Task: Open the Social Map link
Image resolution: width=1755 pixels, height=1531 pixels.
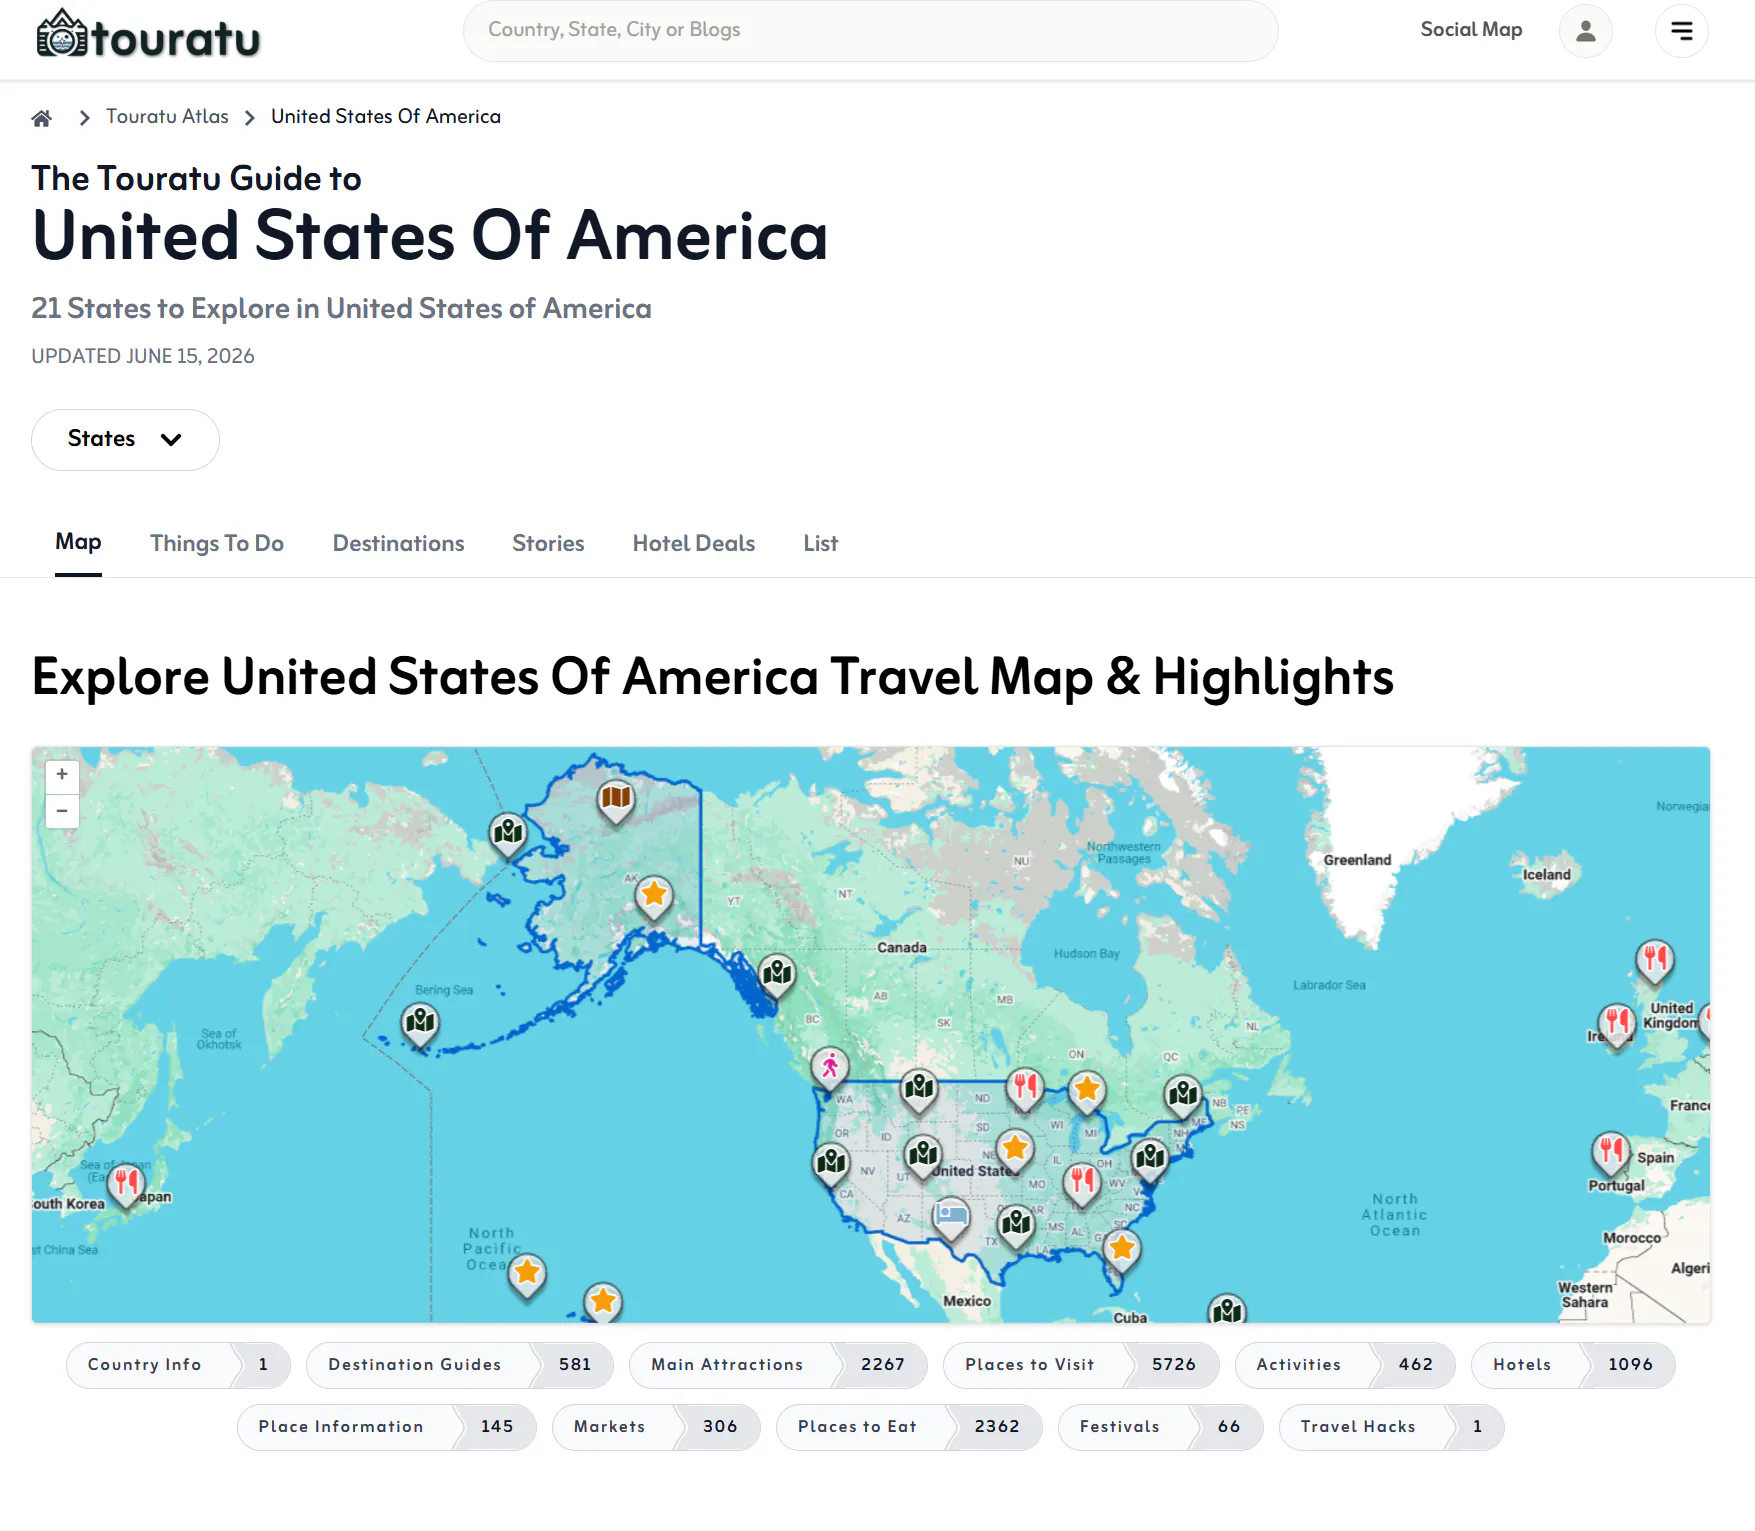Action: coord(1471,30)
